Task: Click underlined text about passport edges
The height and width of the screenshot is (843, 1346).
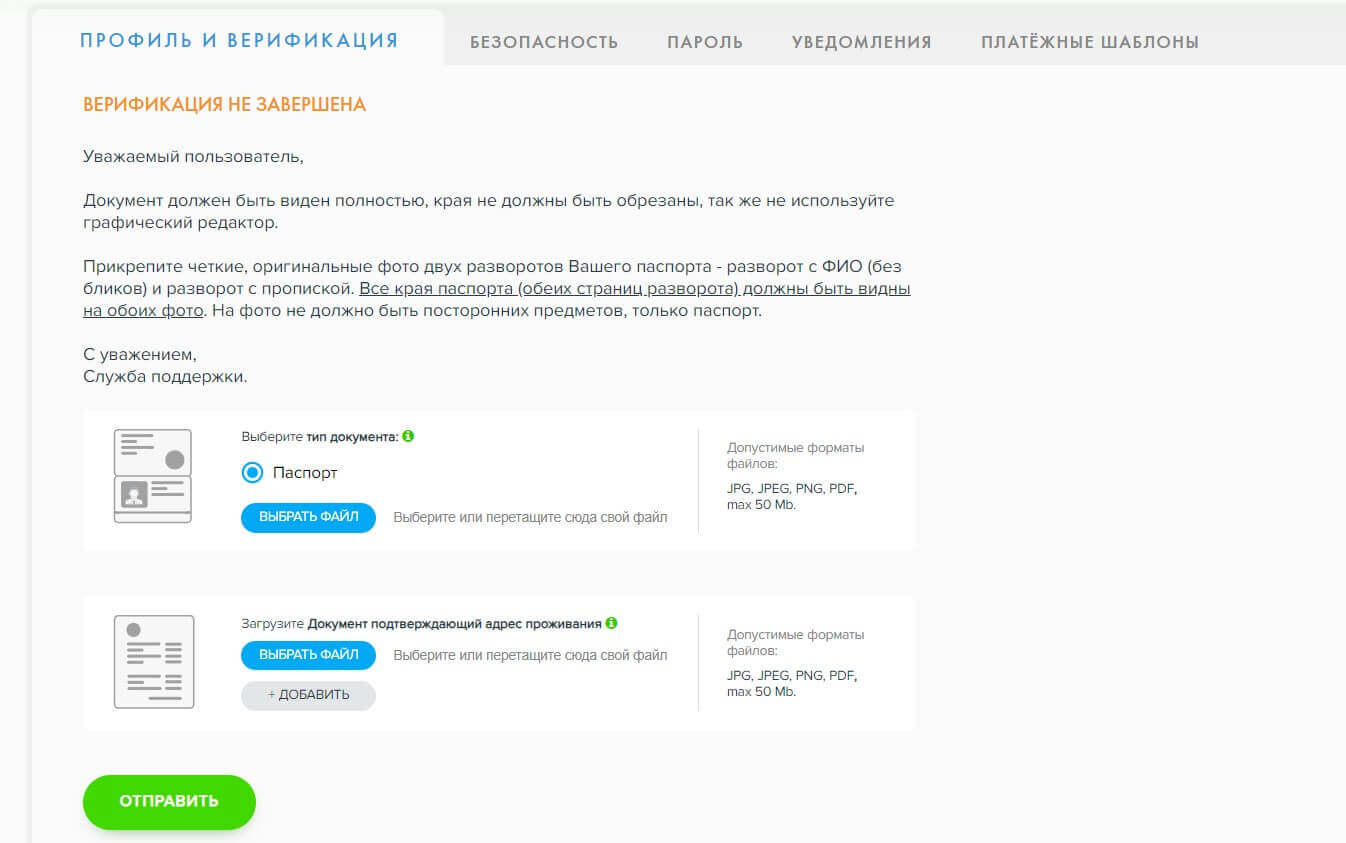Action: [x=634, y=290]
